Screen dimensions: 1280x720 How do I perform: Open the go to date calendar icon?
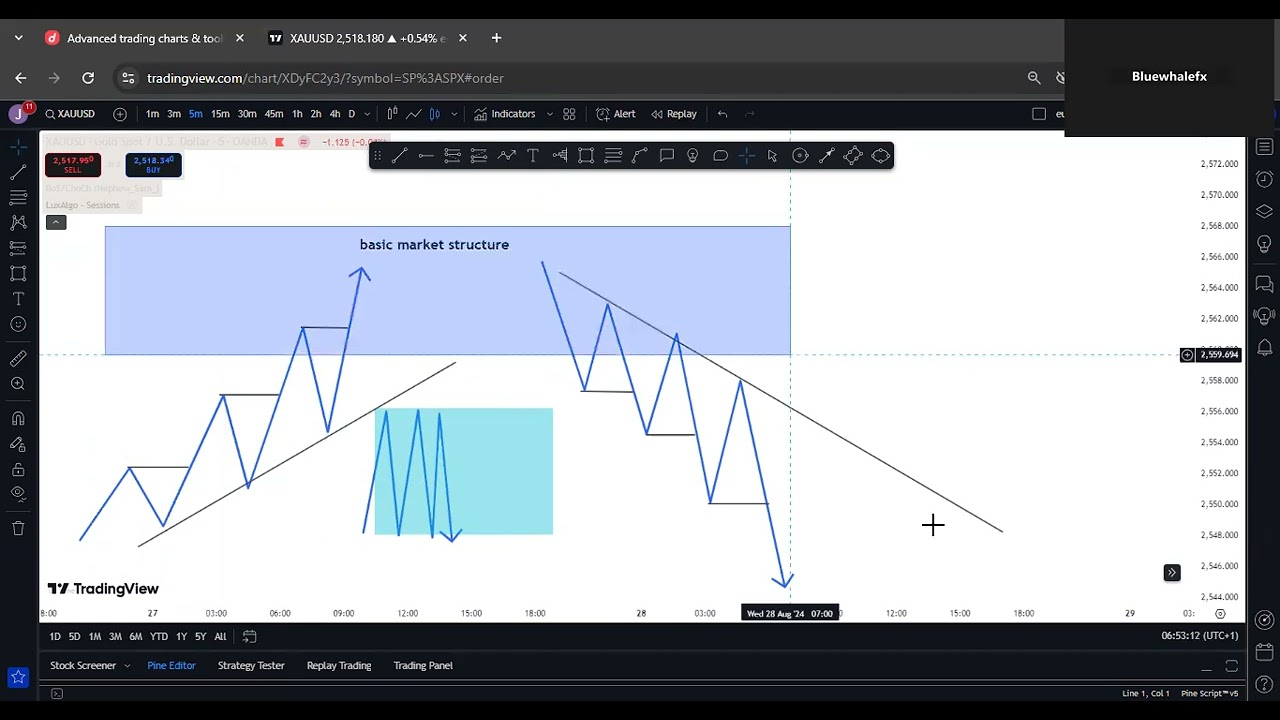click(x=249, y=636)
